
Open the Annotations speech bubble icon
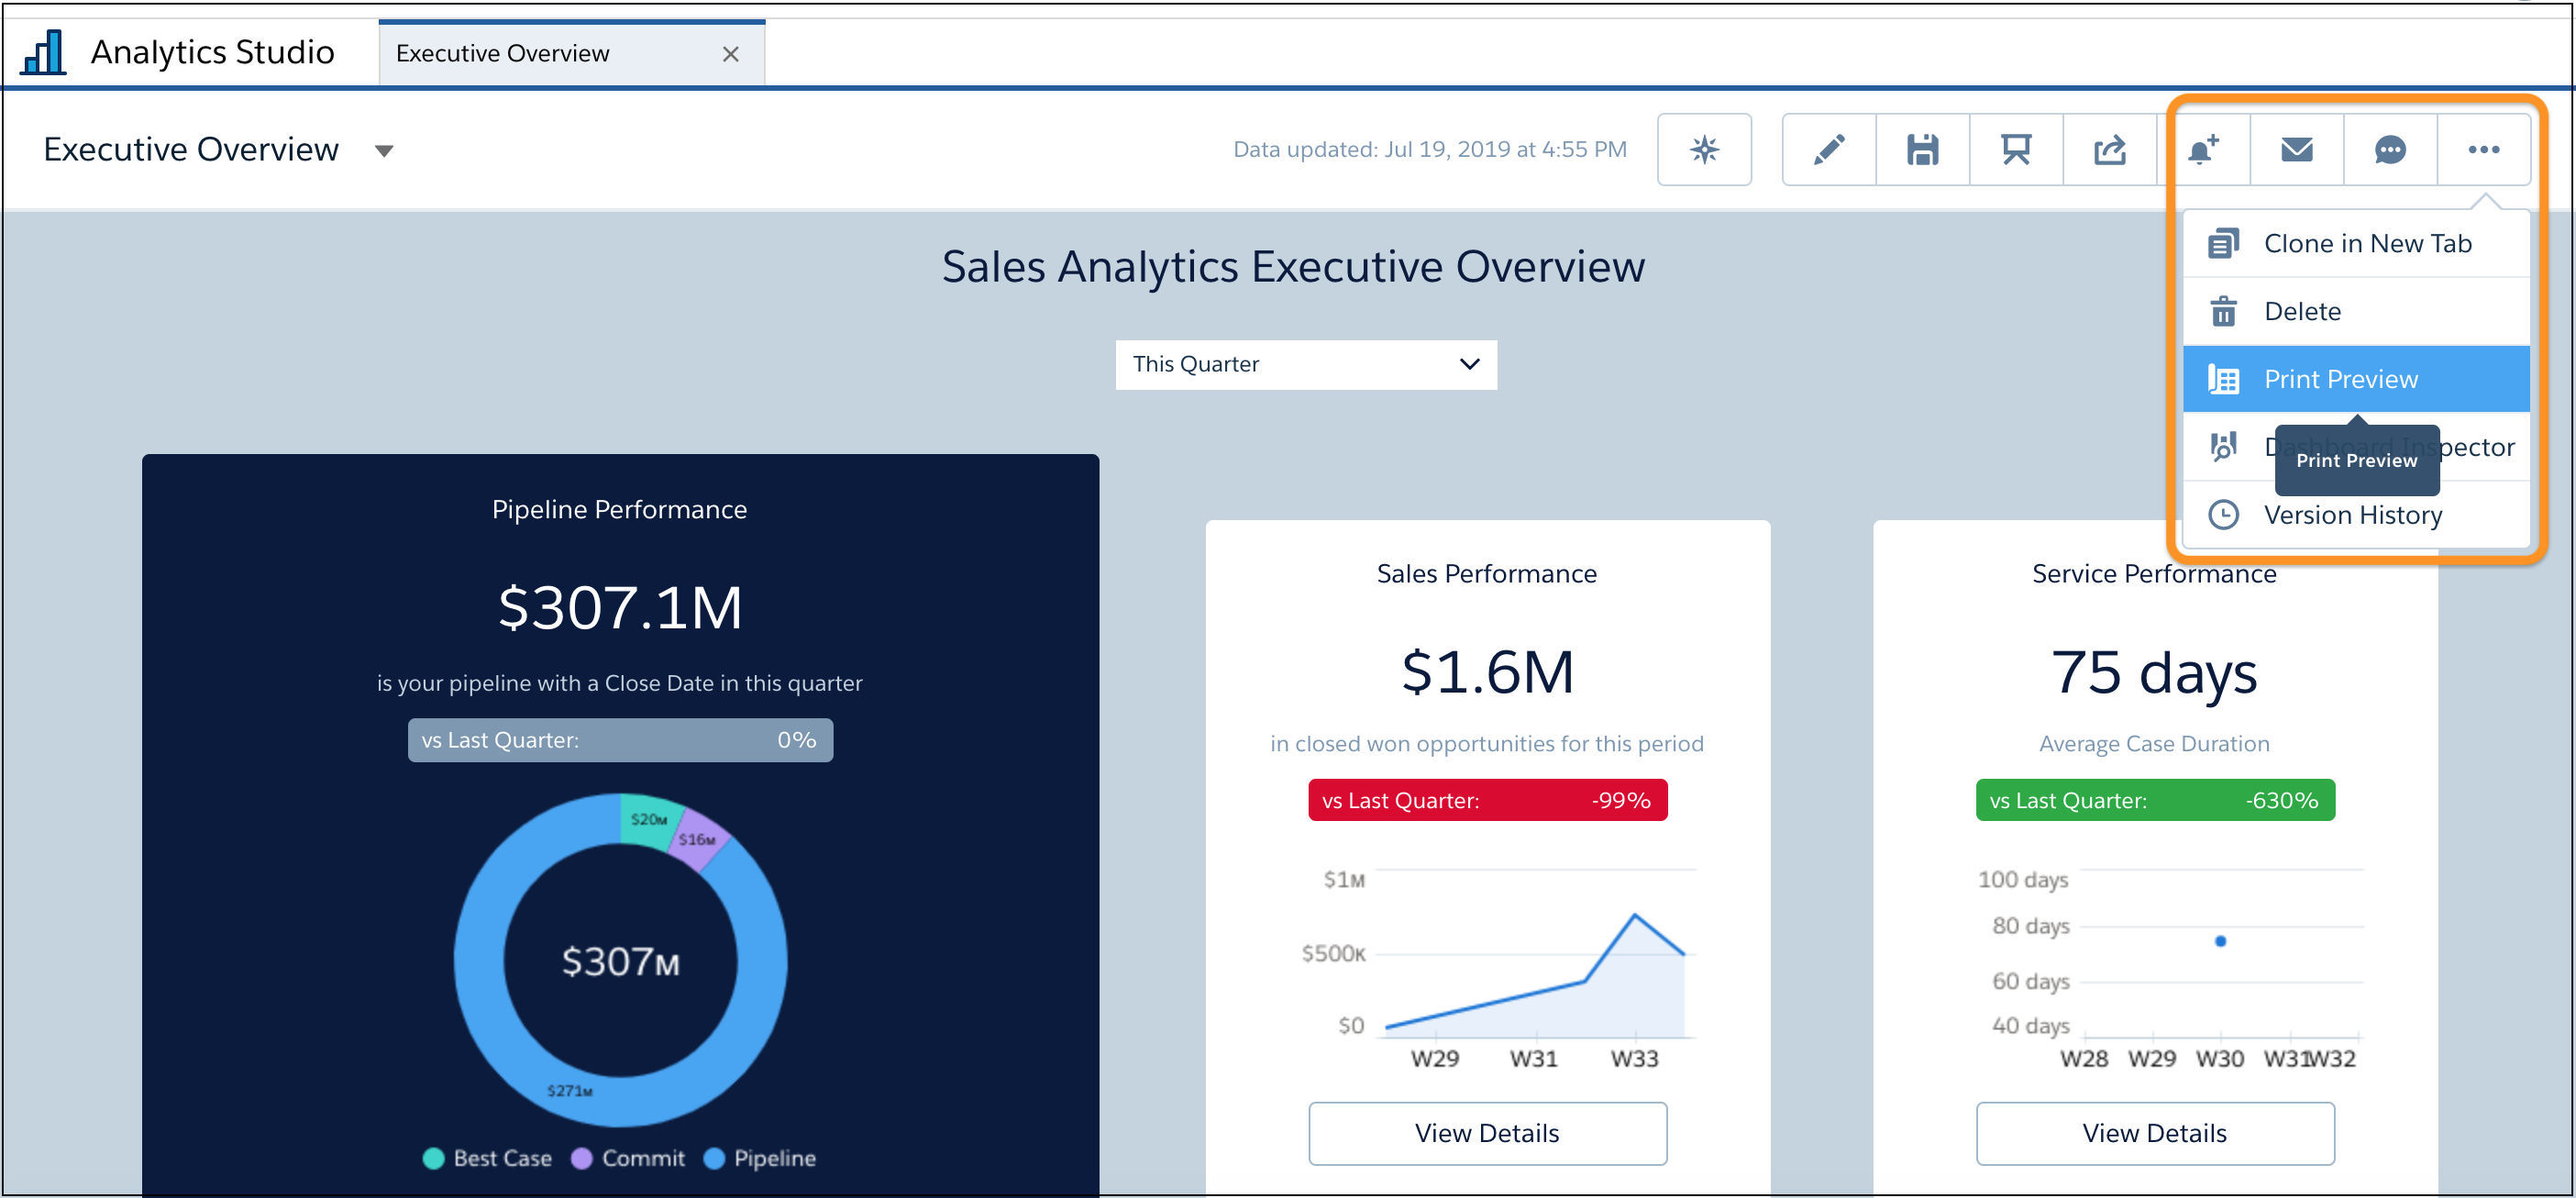pos(2389,150)
